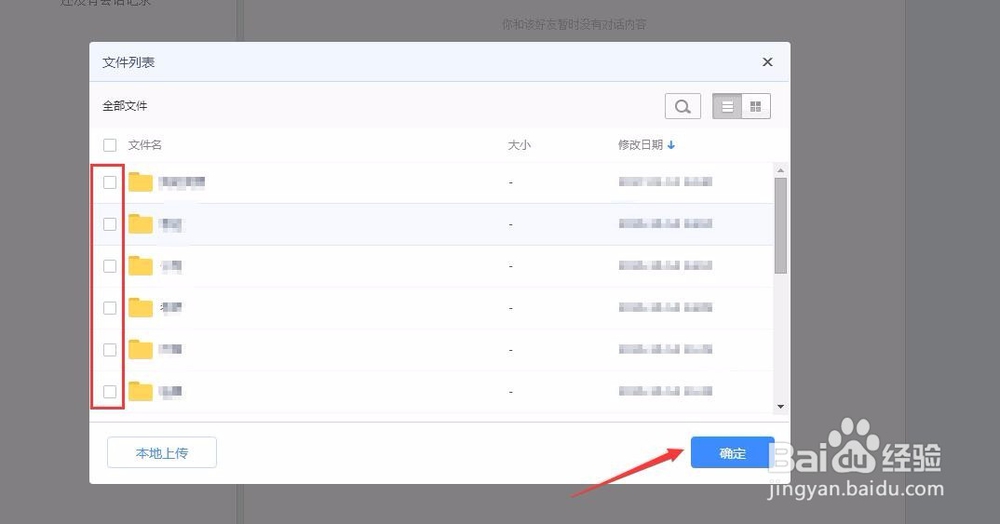Viewport: 1000px width, 524px height.
Task: Confirm selection with the 确定 button
Action: coord(732,453)
